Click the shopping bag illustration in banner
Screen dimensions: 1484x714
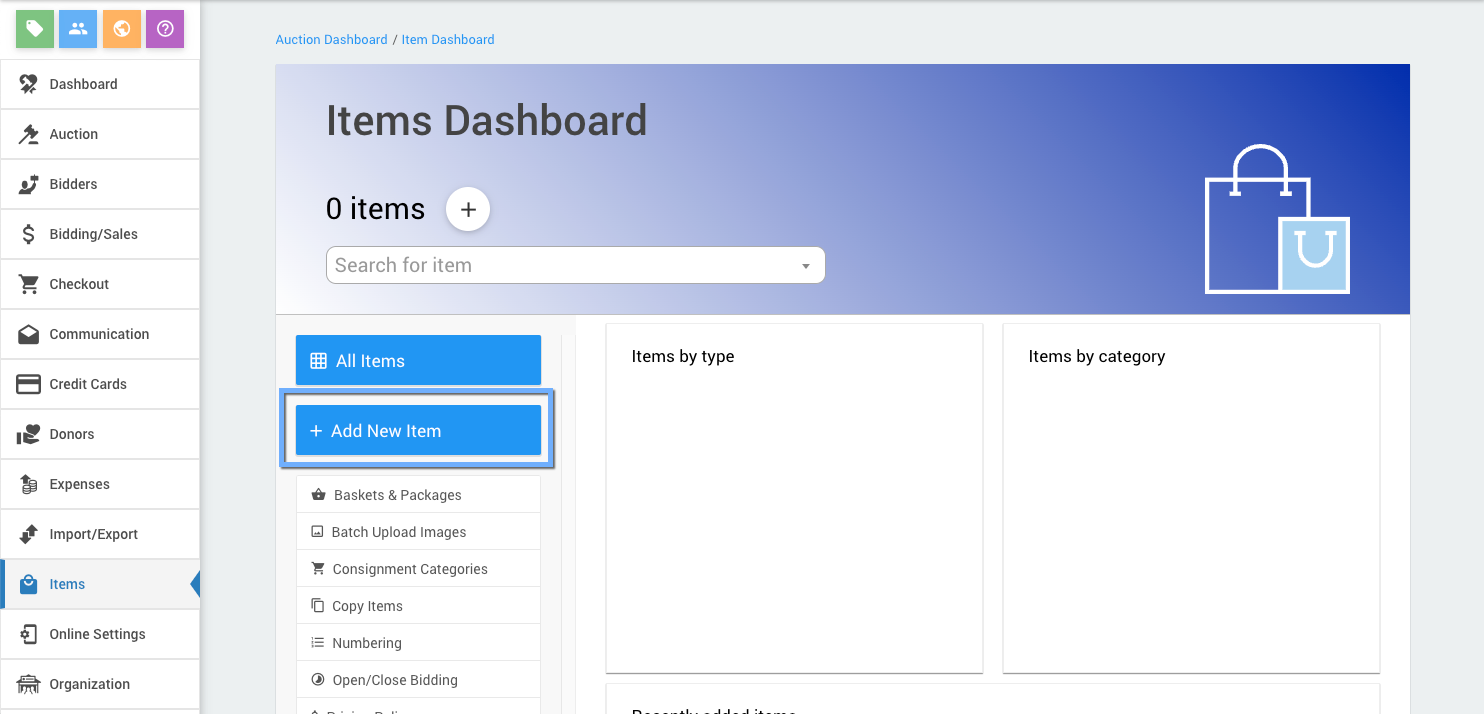coord(1276,222)
